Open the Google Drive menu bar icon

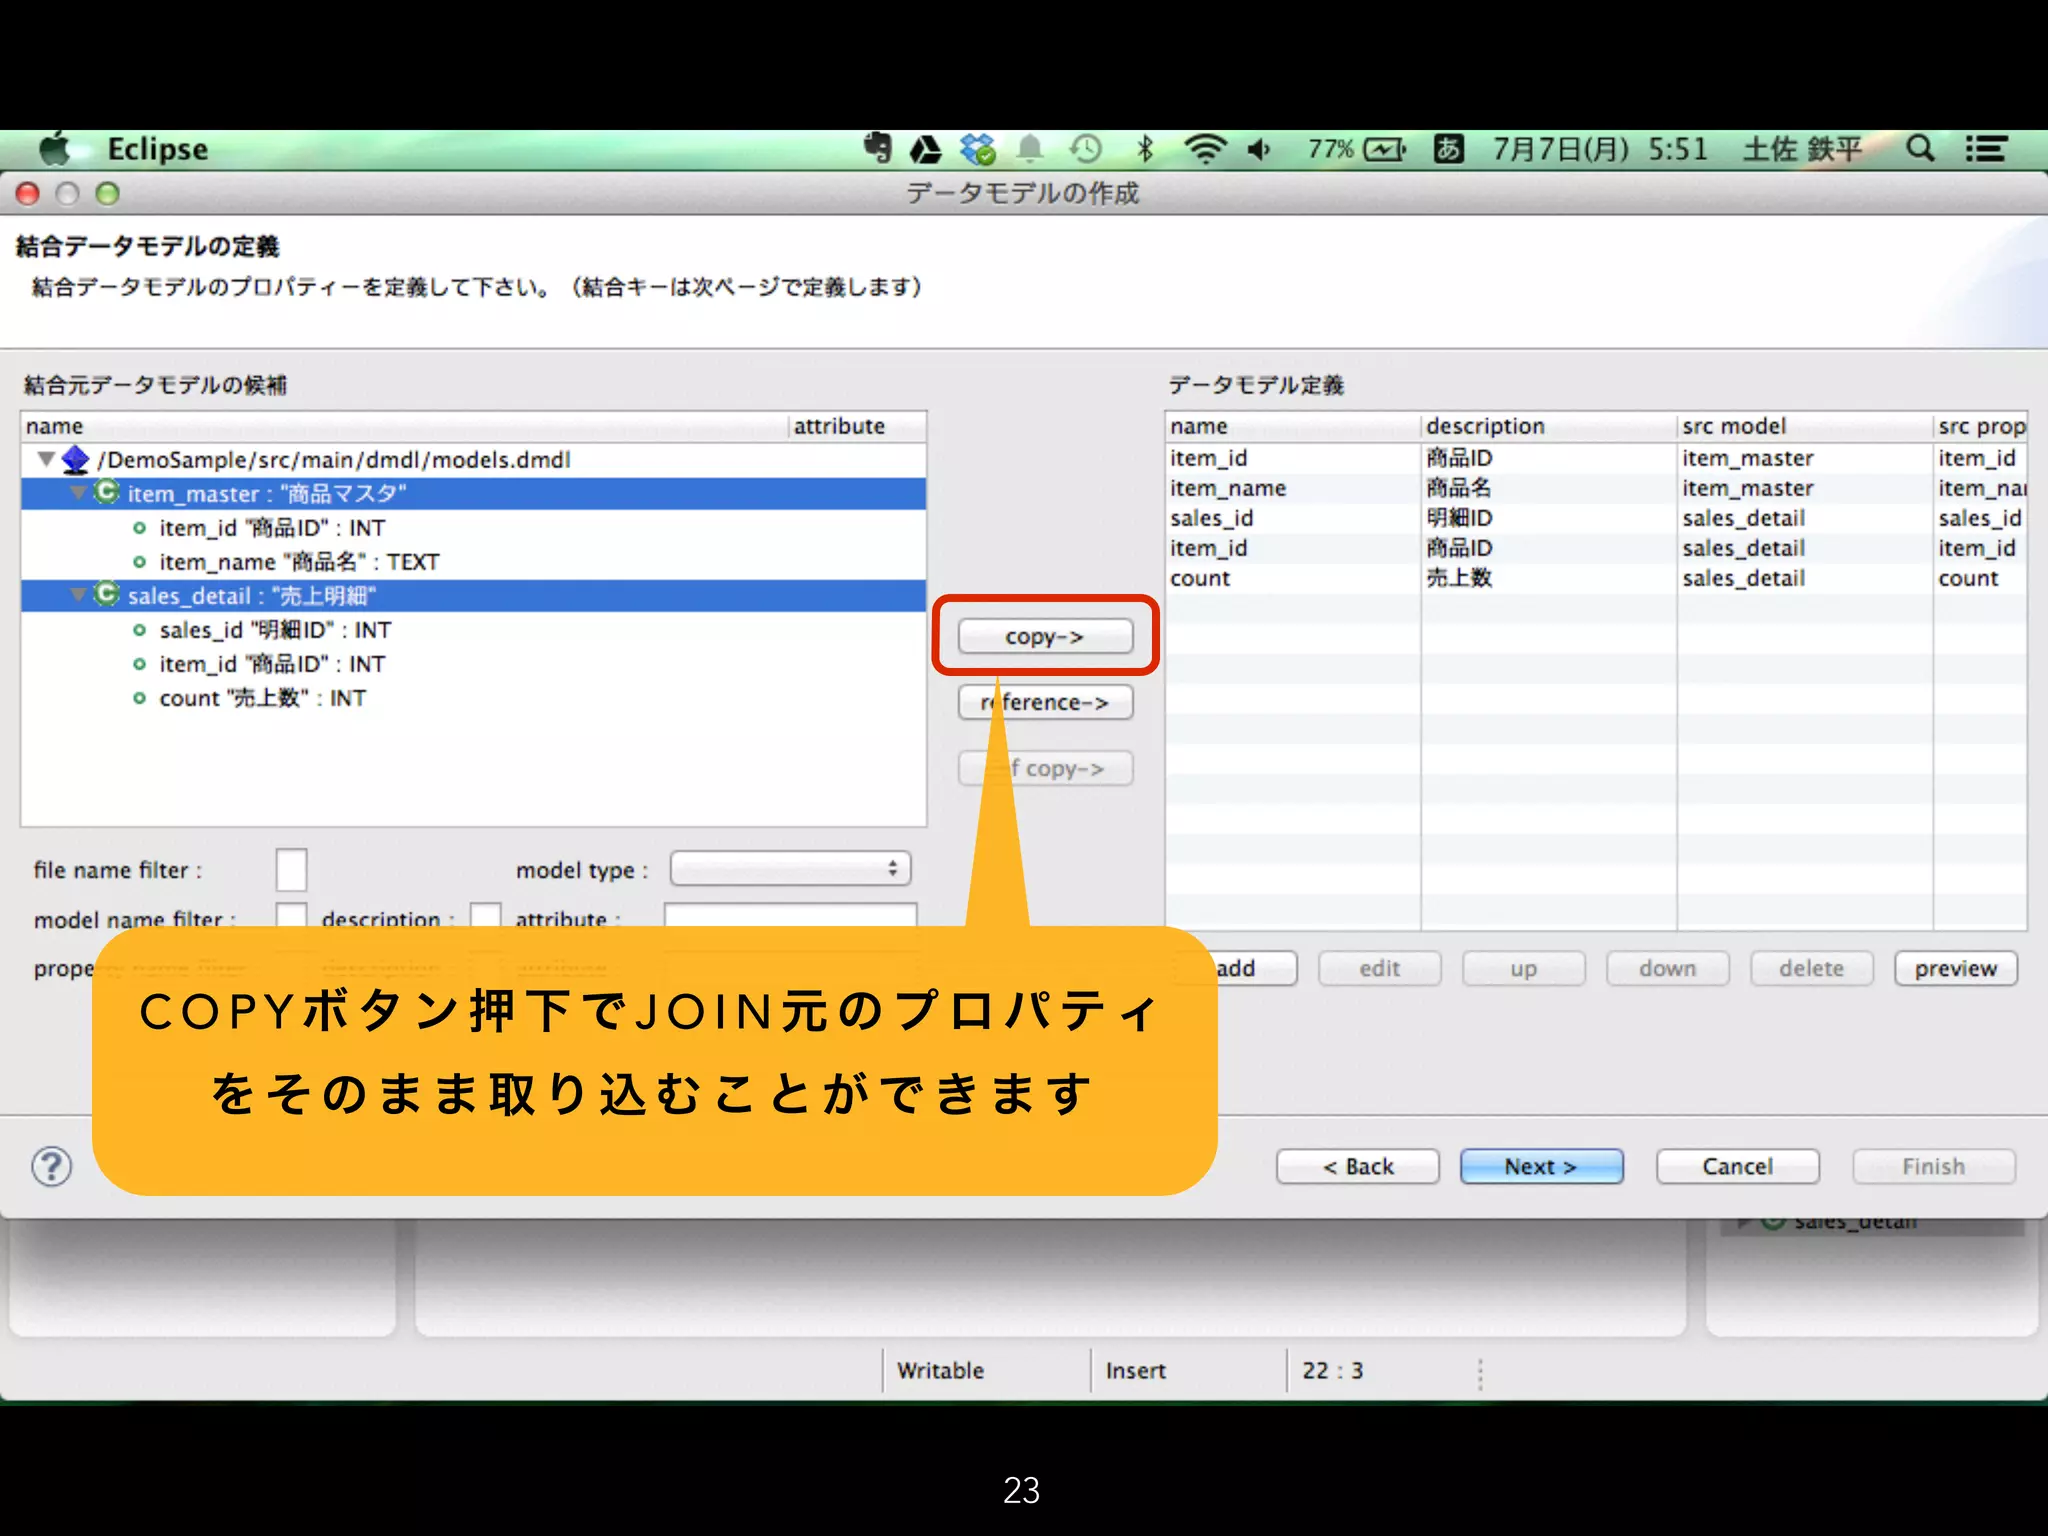[926, 150]
